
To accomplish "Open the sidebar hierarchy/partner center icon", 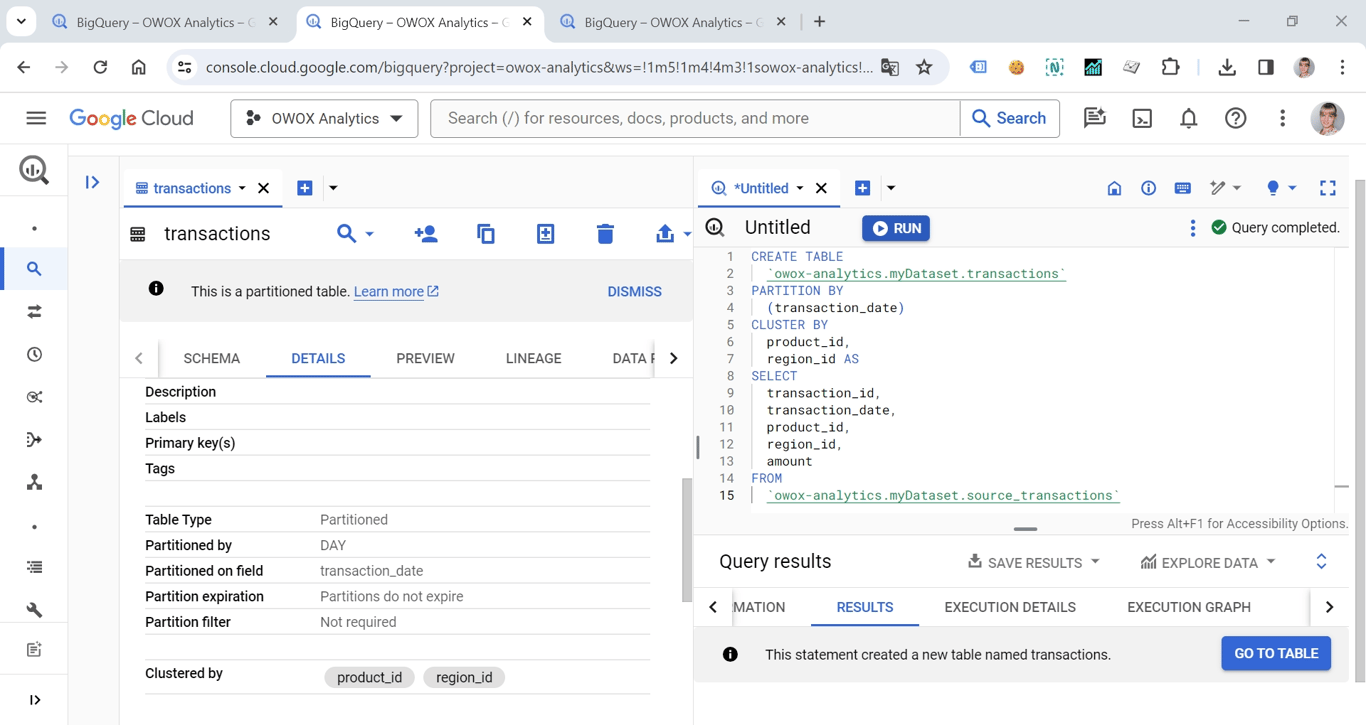I will point(34,482).
